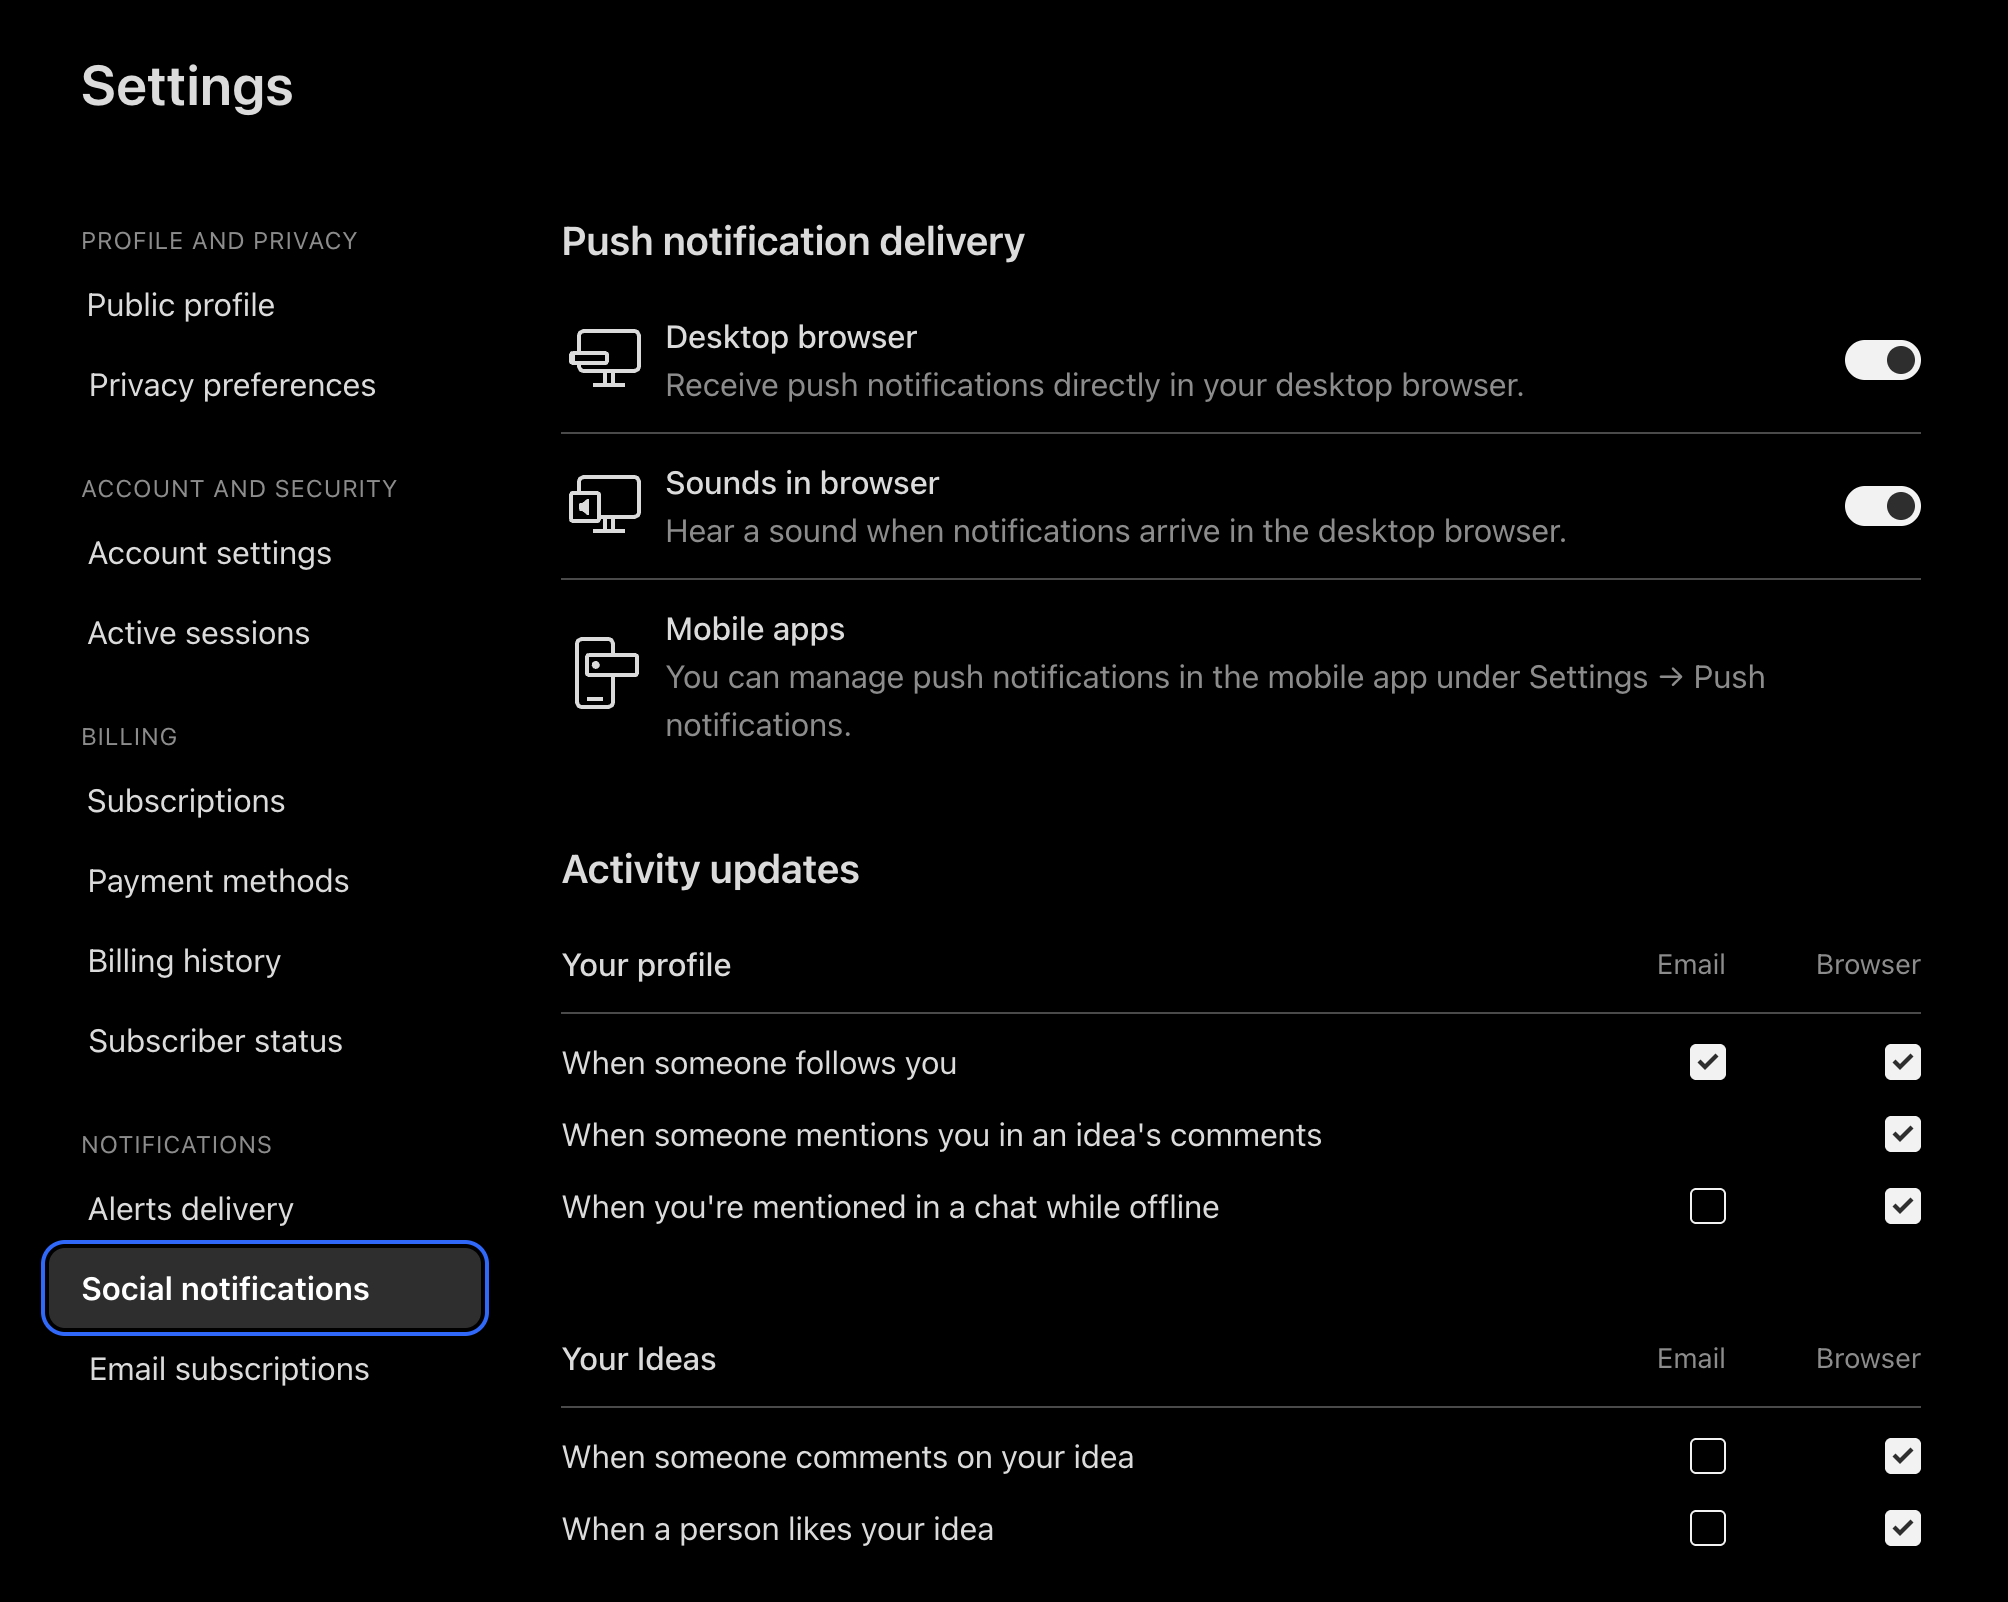Uncheck Browser when a person likes your idea
2008x1602 pixels.
(1902, 1528)
